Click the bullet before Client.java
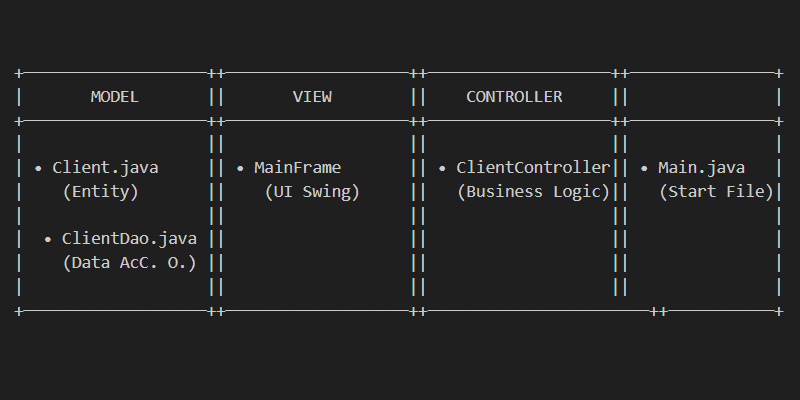The image size is (800, 400). click(x=38, y=168)
